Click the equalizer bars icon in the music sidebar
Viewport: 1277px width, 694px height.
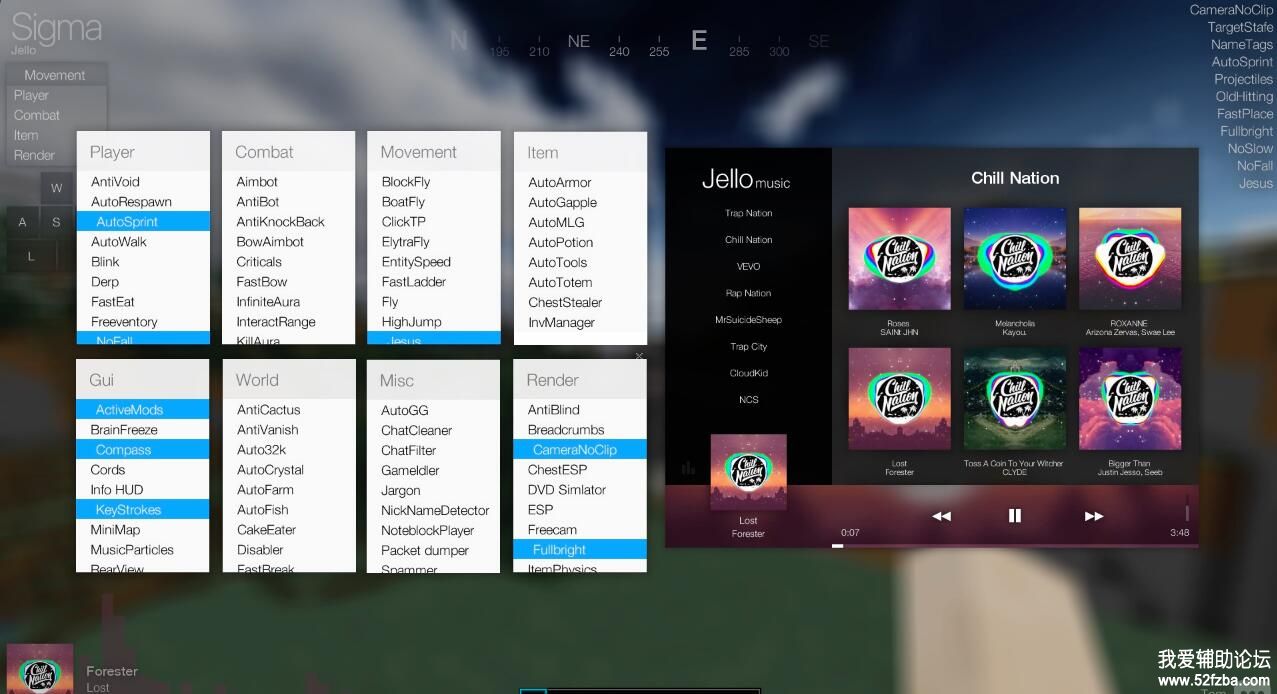tap(688, 467)
